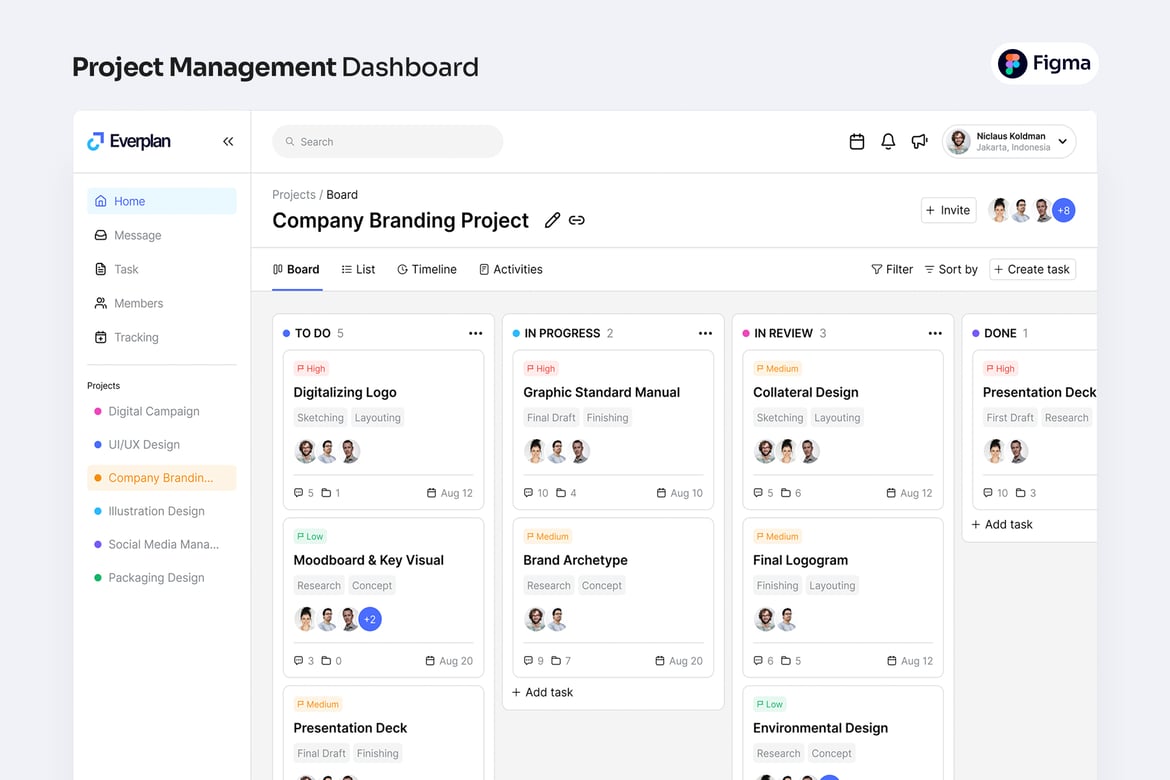1170x780 pixels.
Task: Click Low priority label on Environmental Design
Action: click(769, 705)
